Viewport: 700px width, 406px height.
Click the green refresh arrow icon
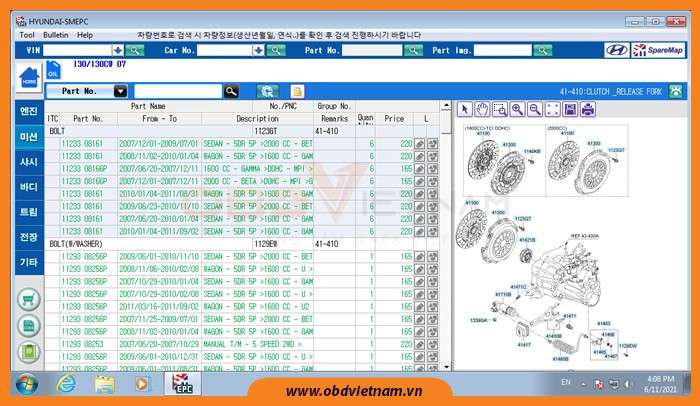click(x=267, y=91)
